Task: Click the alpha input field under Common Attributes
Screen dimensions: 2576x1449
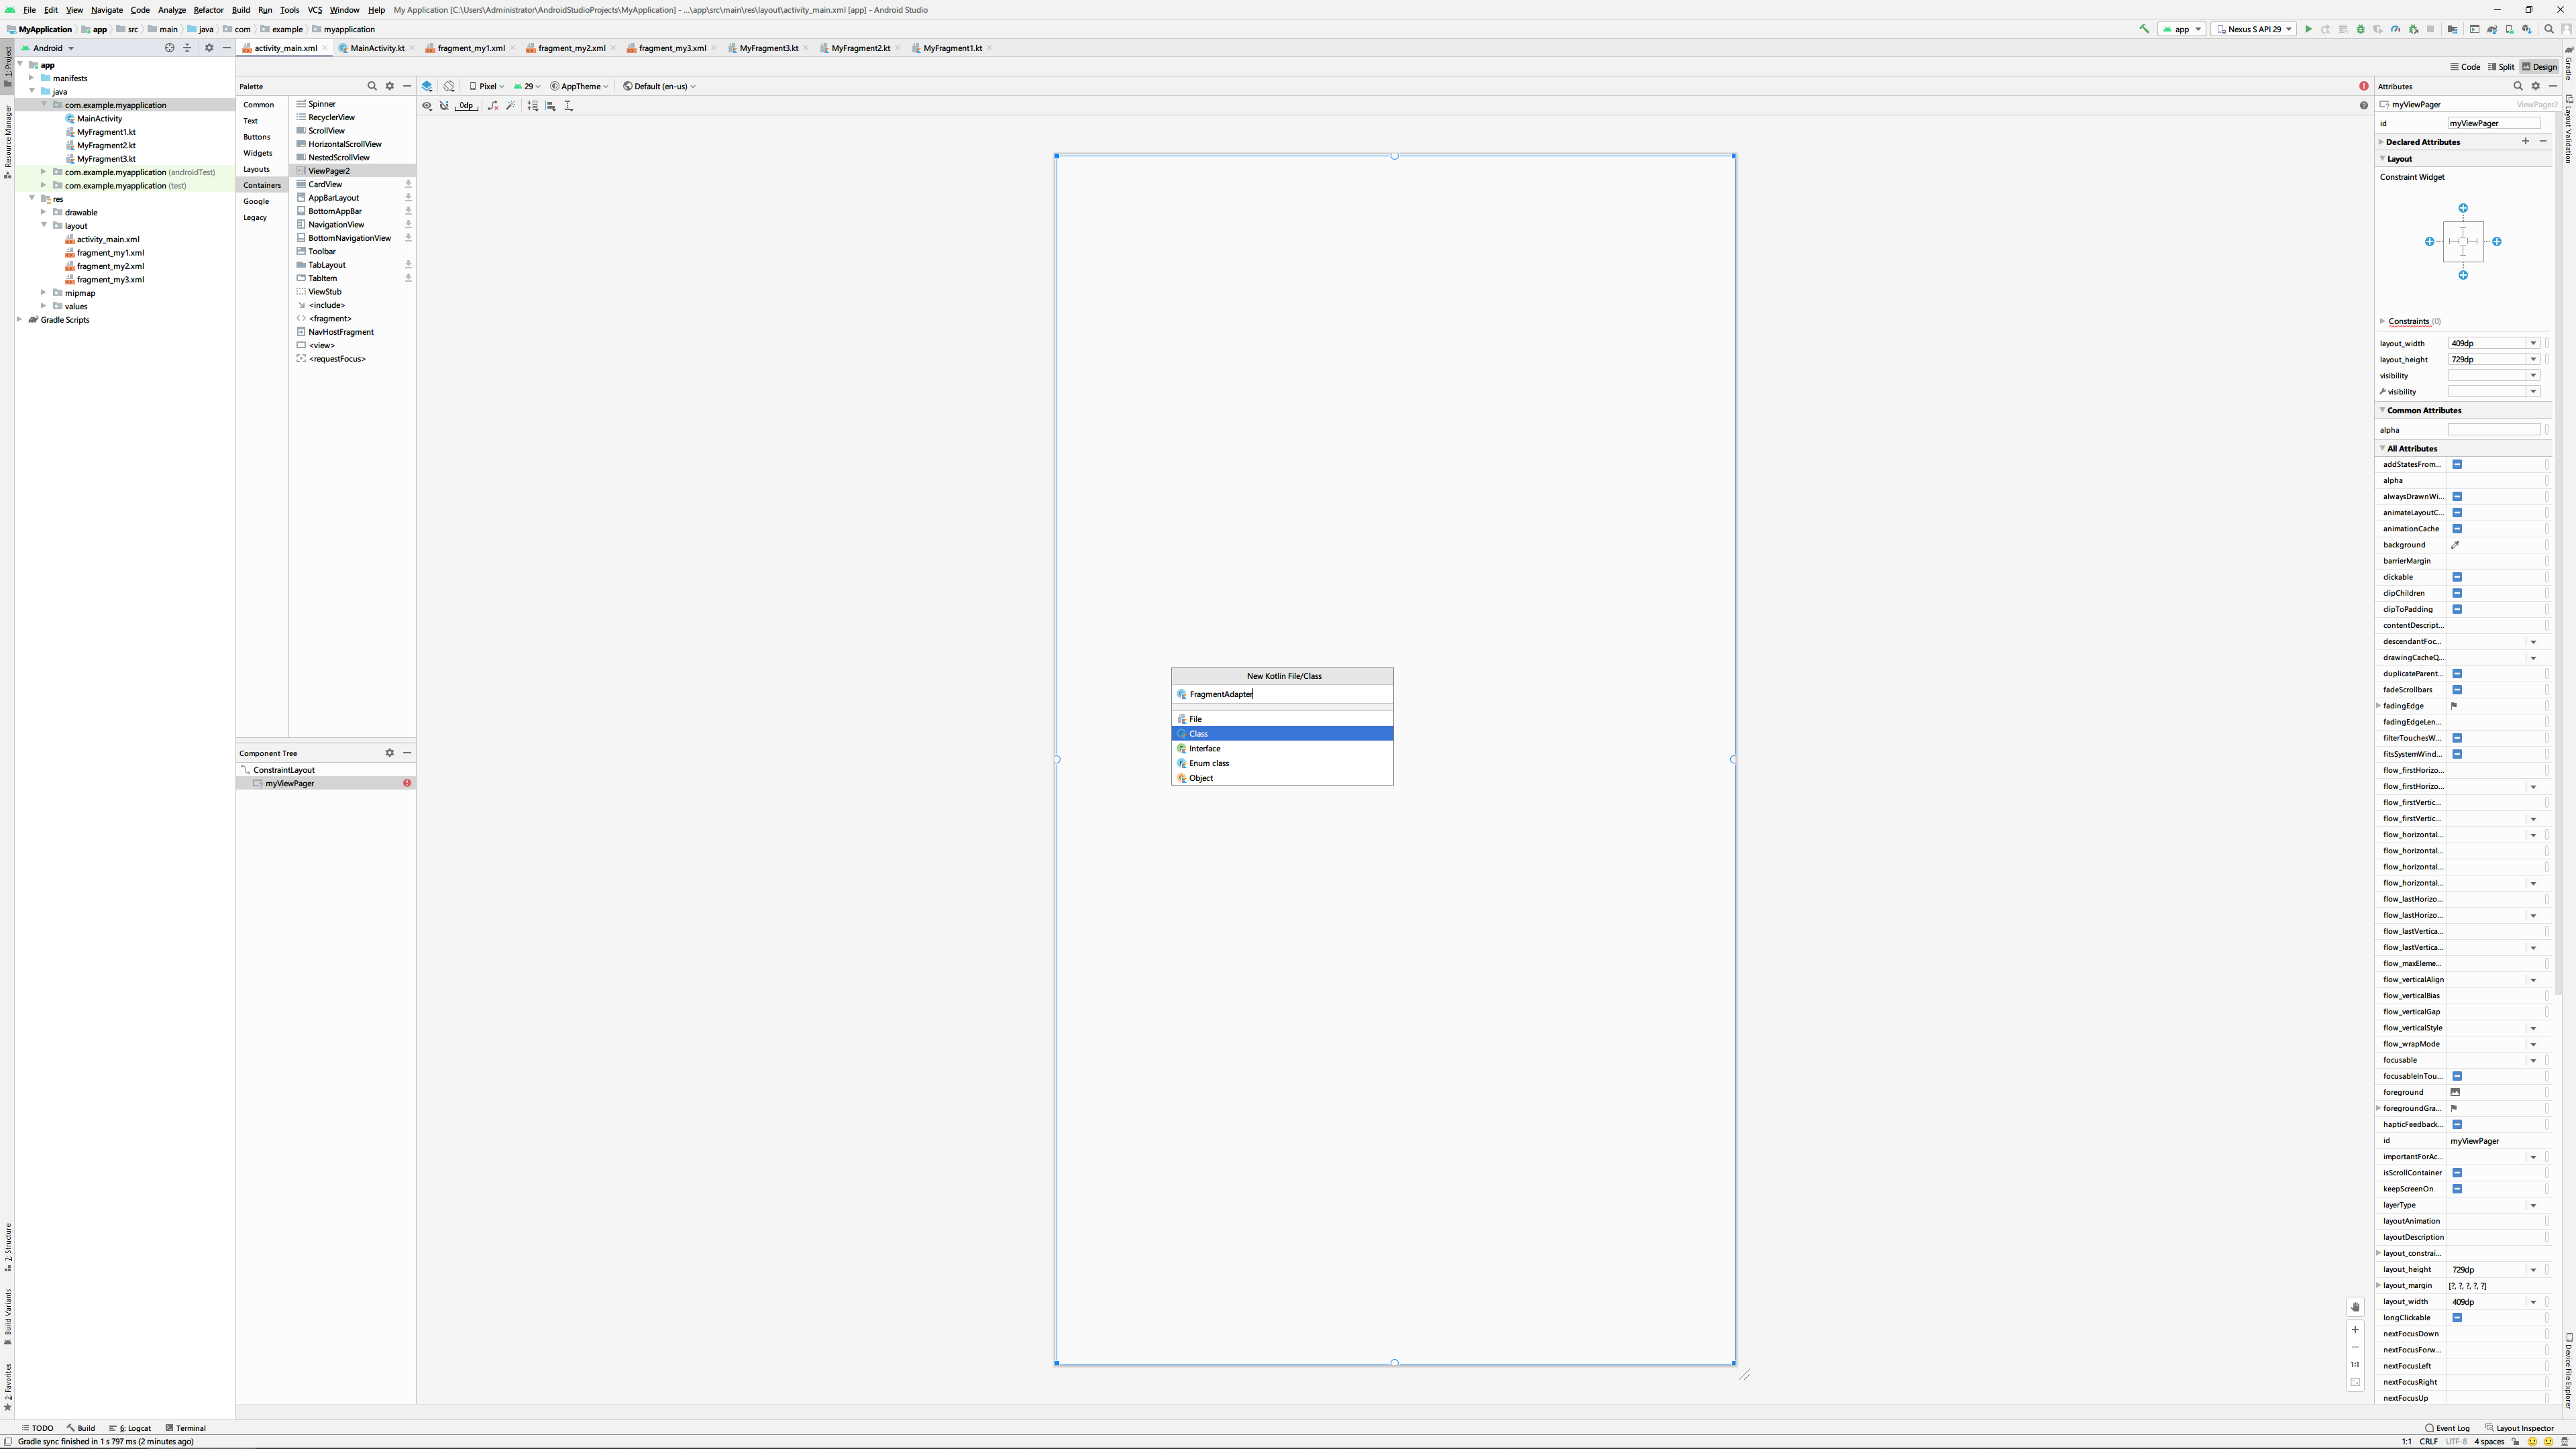Action: pos(2493,430)
